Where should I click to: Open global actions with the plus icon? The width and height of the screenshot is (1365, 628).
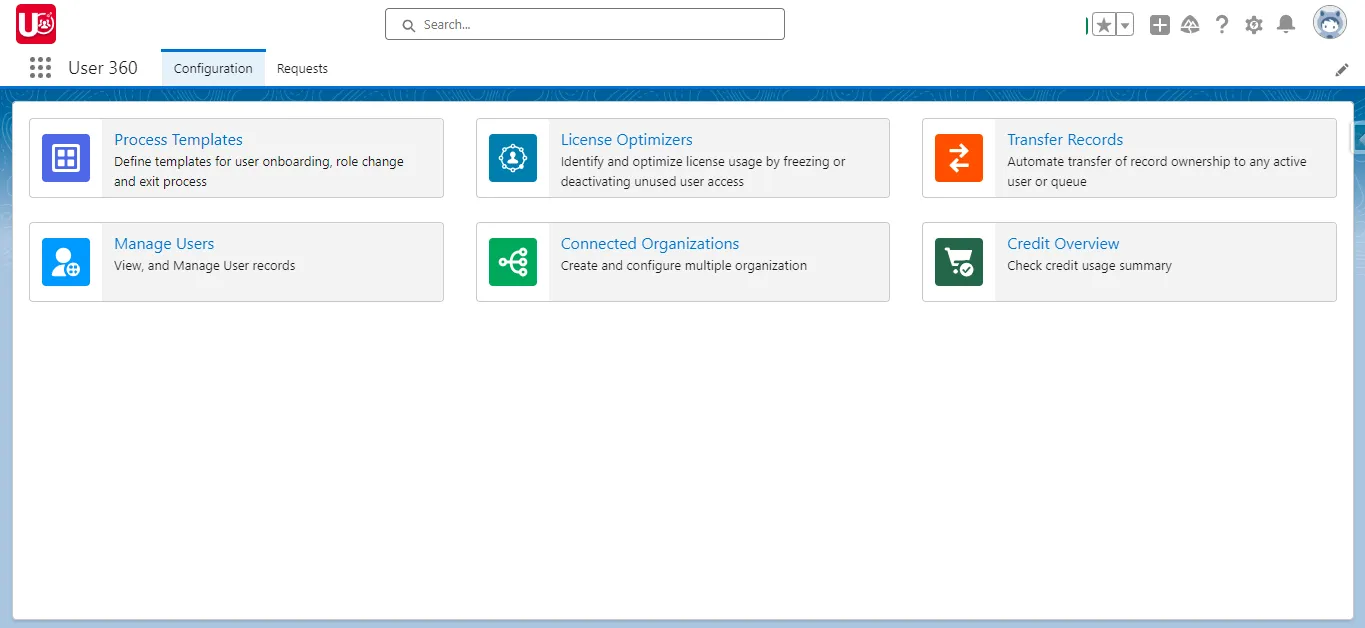point(1159,24)
